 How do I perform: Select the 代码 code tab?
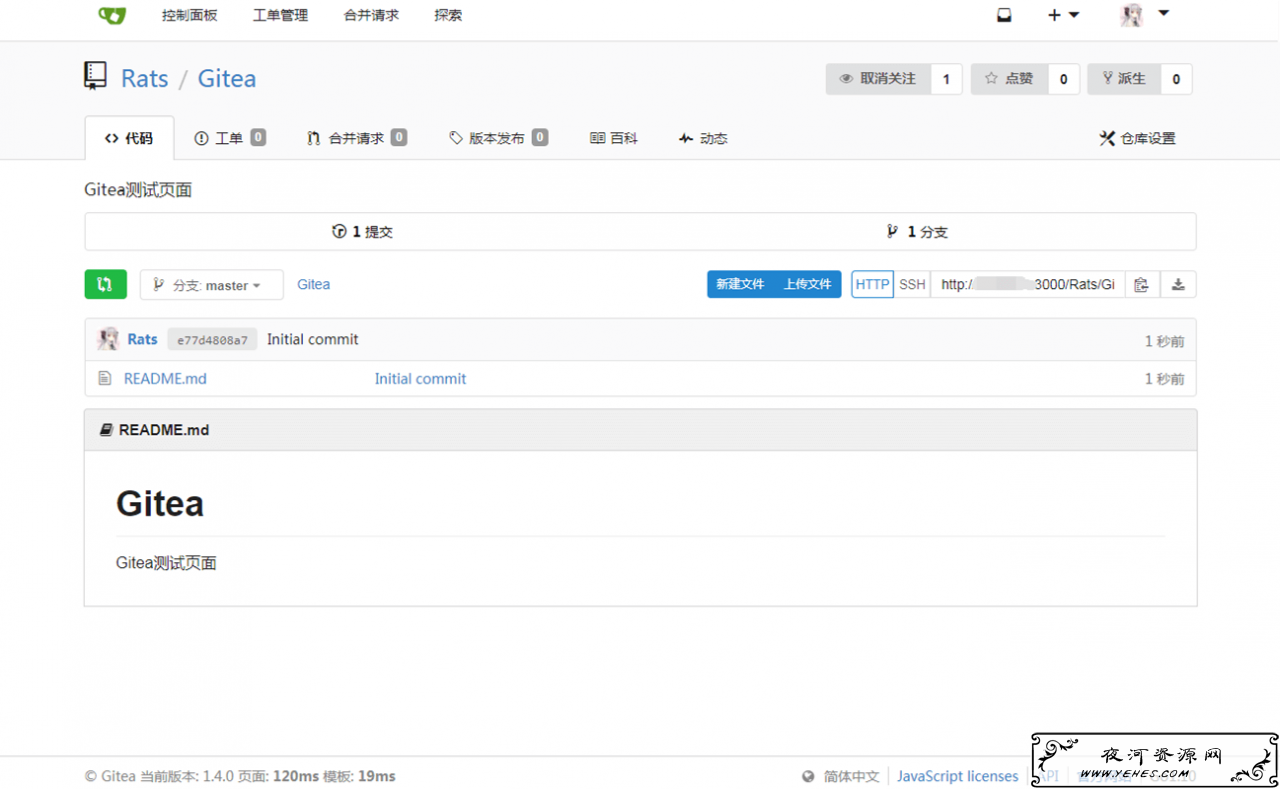coord(129,138)
